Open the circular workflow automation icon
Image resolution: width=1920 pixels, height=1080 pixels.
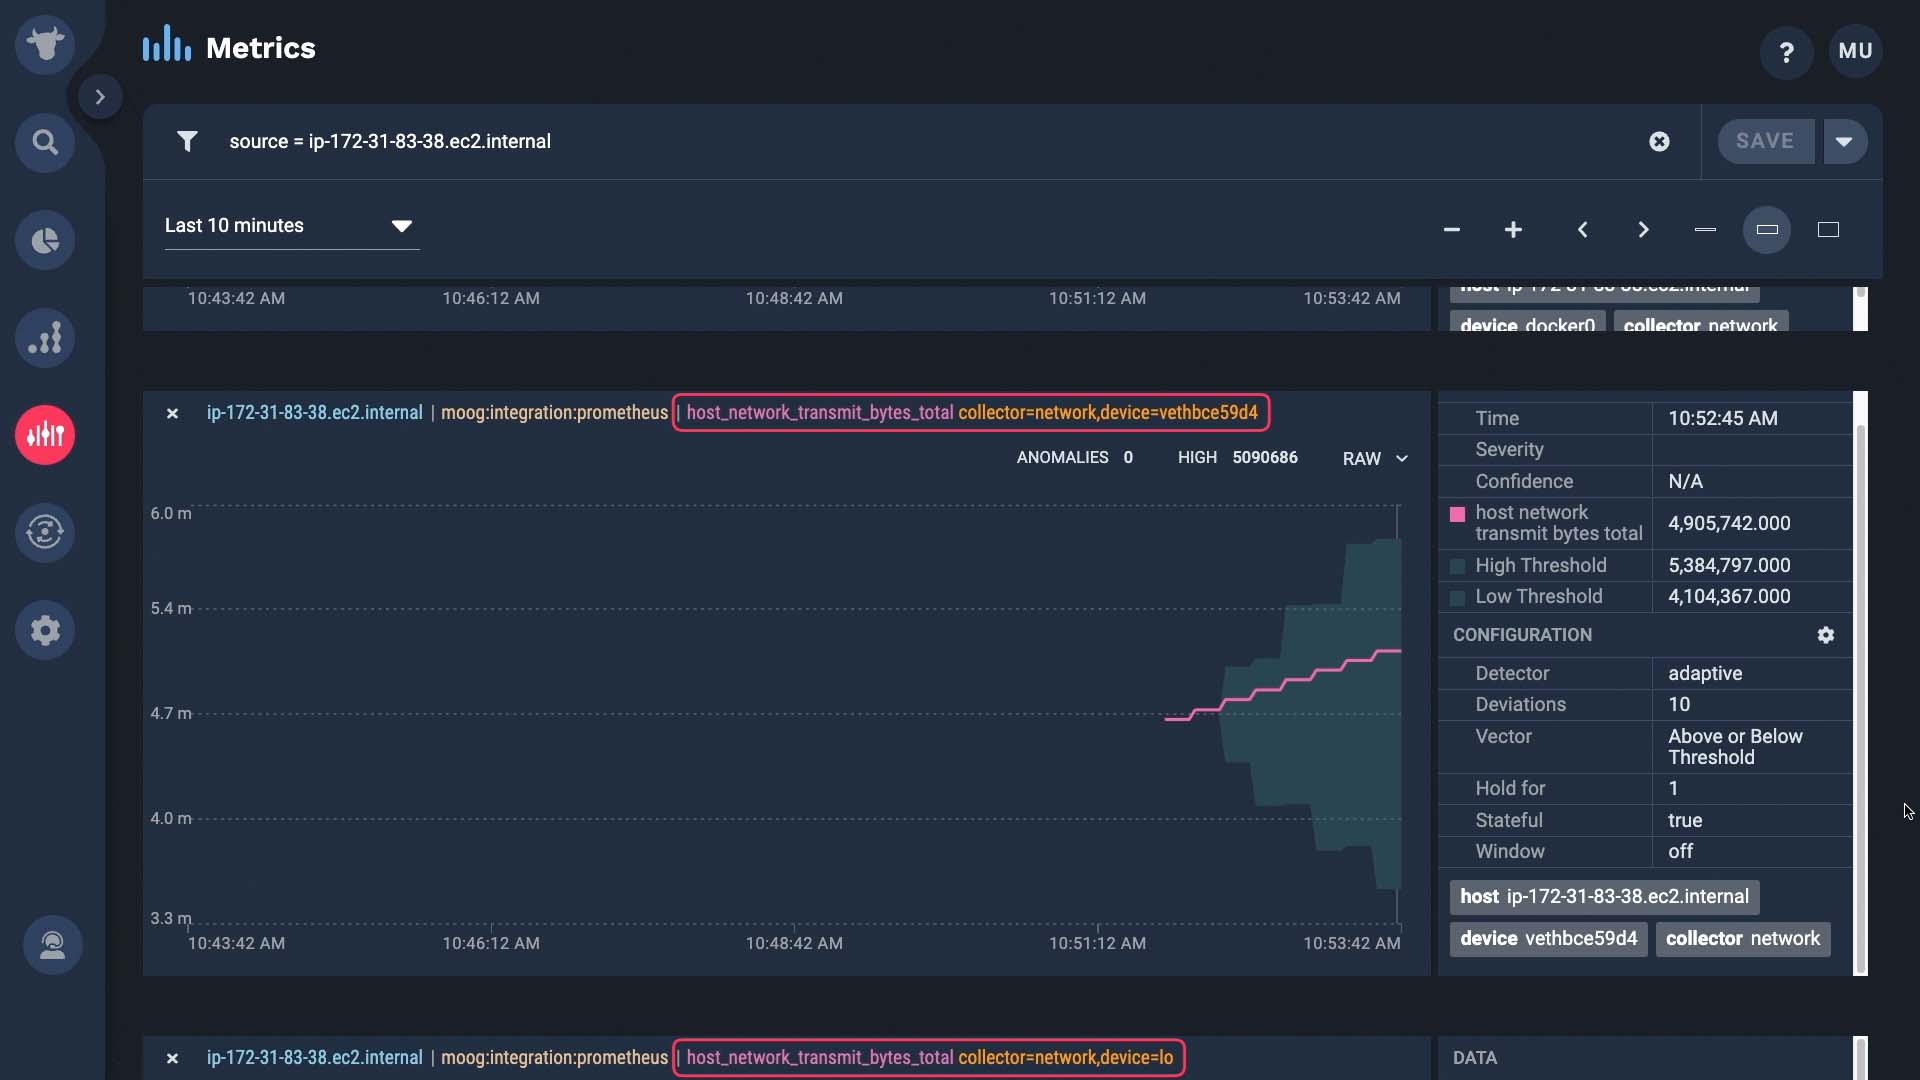[45, 532]
